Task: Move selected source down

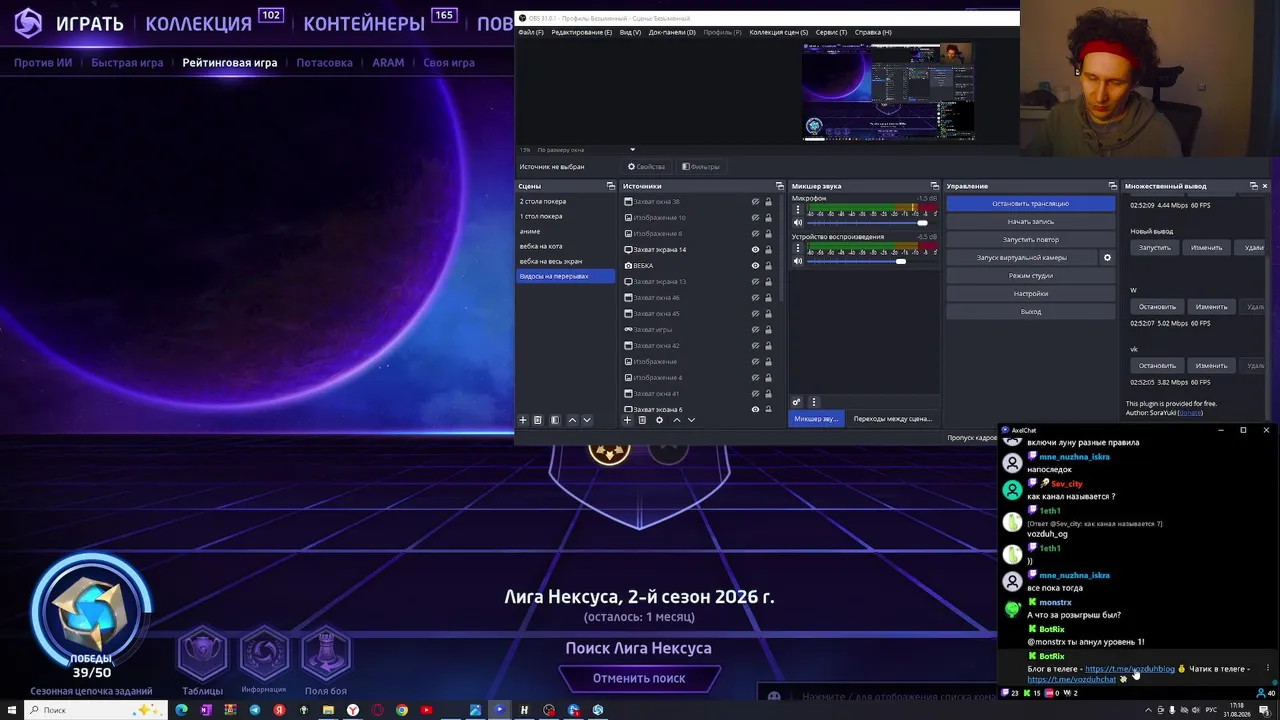Action: click(691, 420)
